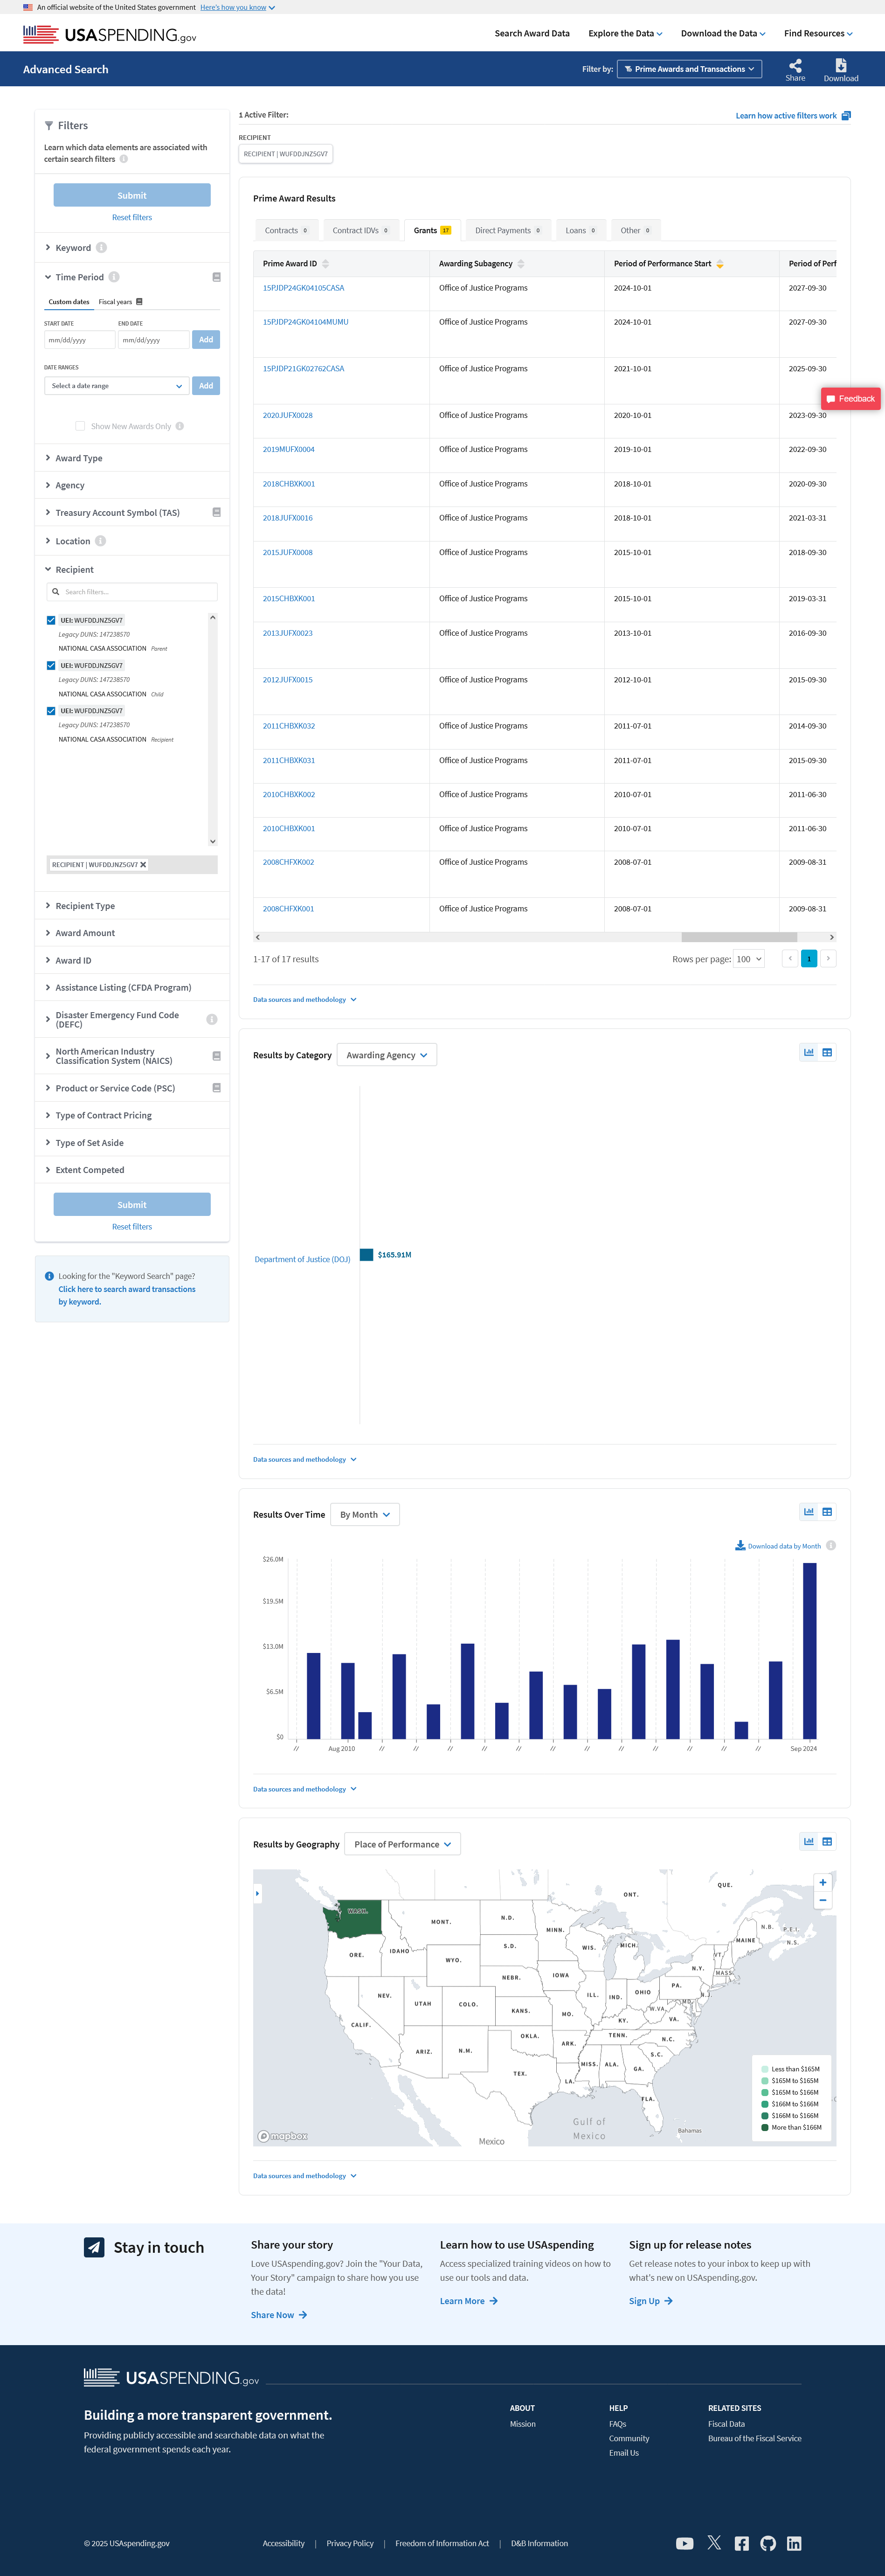
Task: Switch to Contract IDVs tab
Action: point(361,230)
